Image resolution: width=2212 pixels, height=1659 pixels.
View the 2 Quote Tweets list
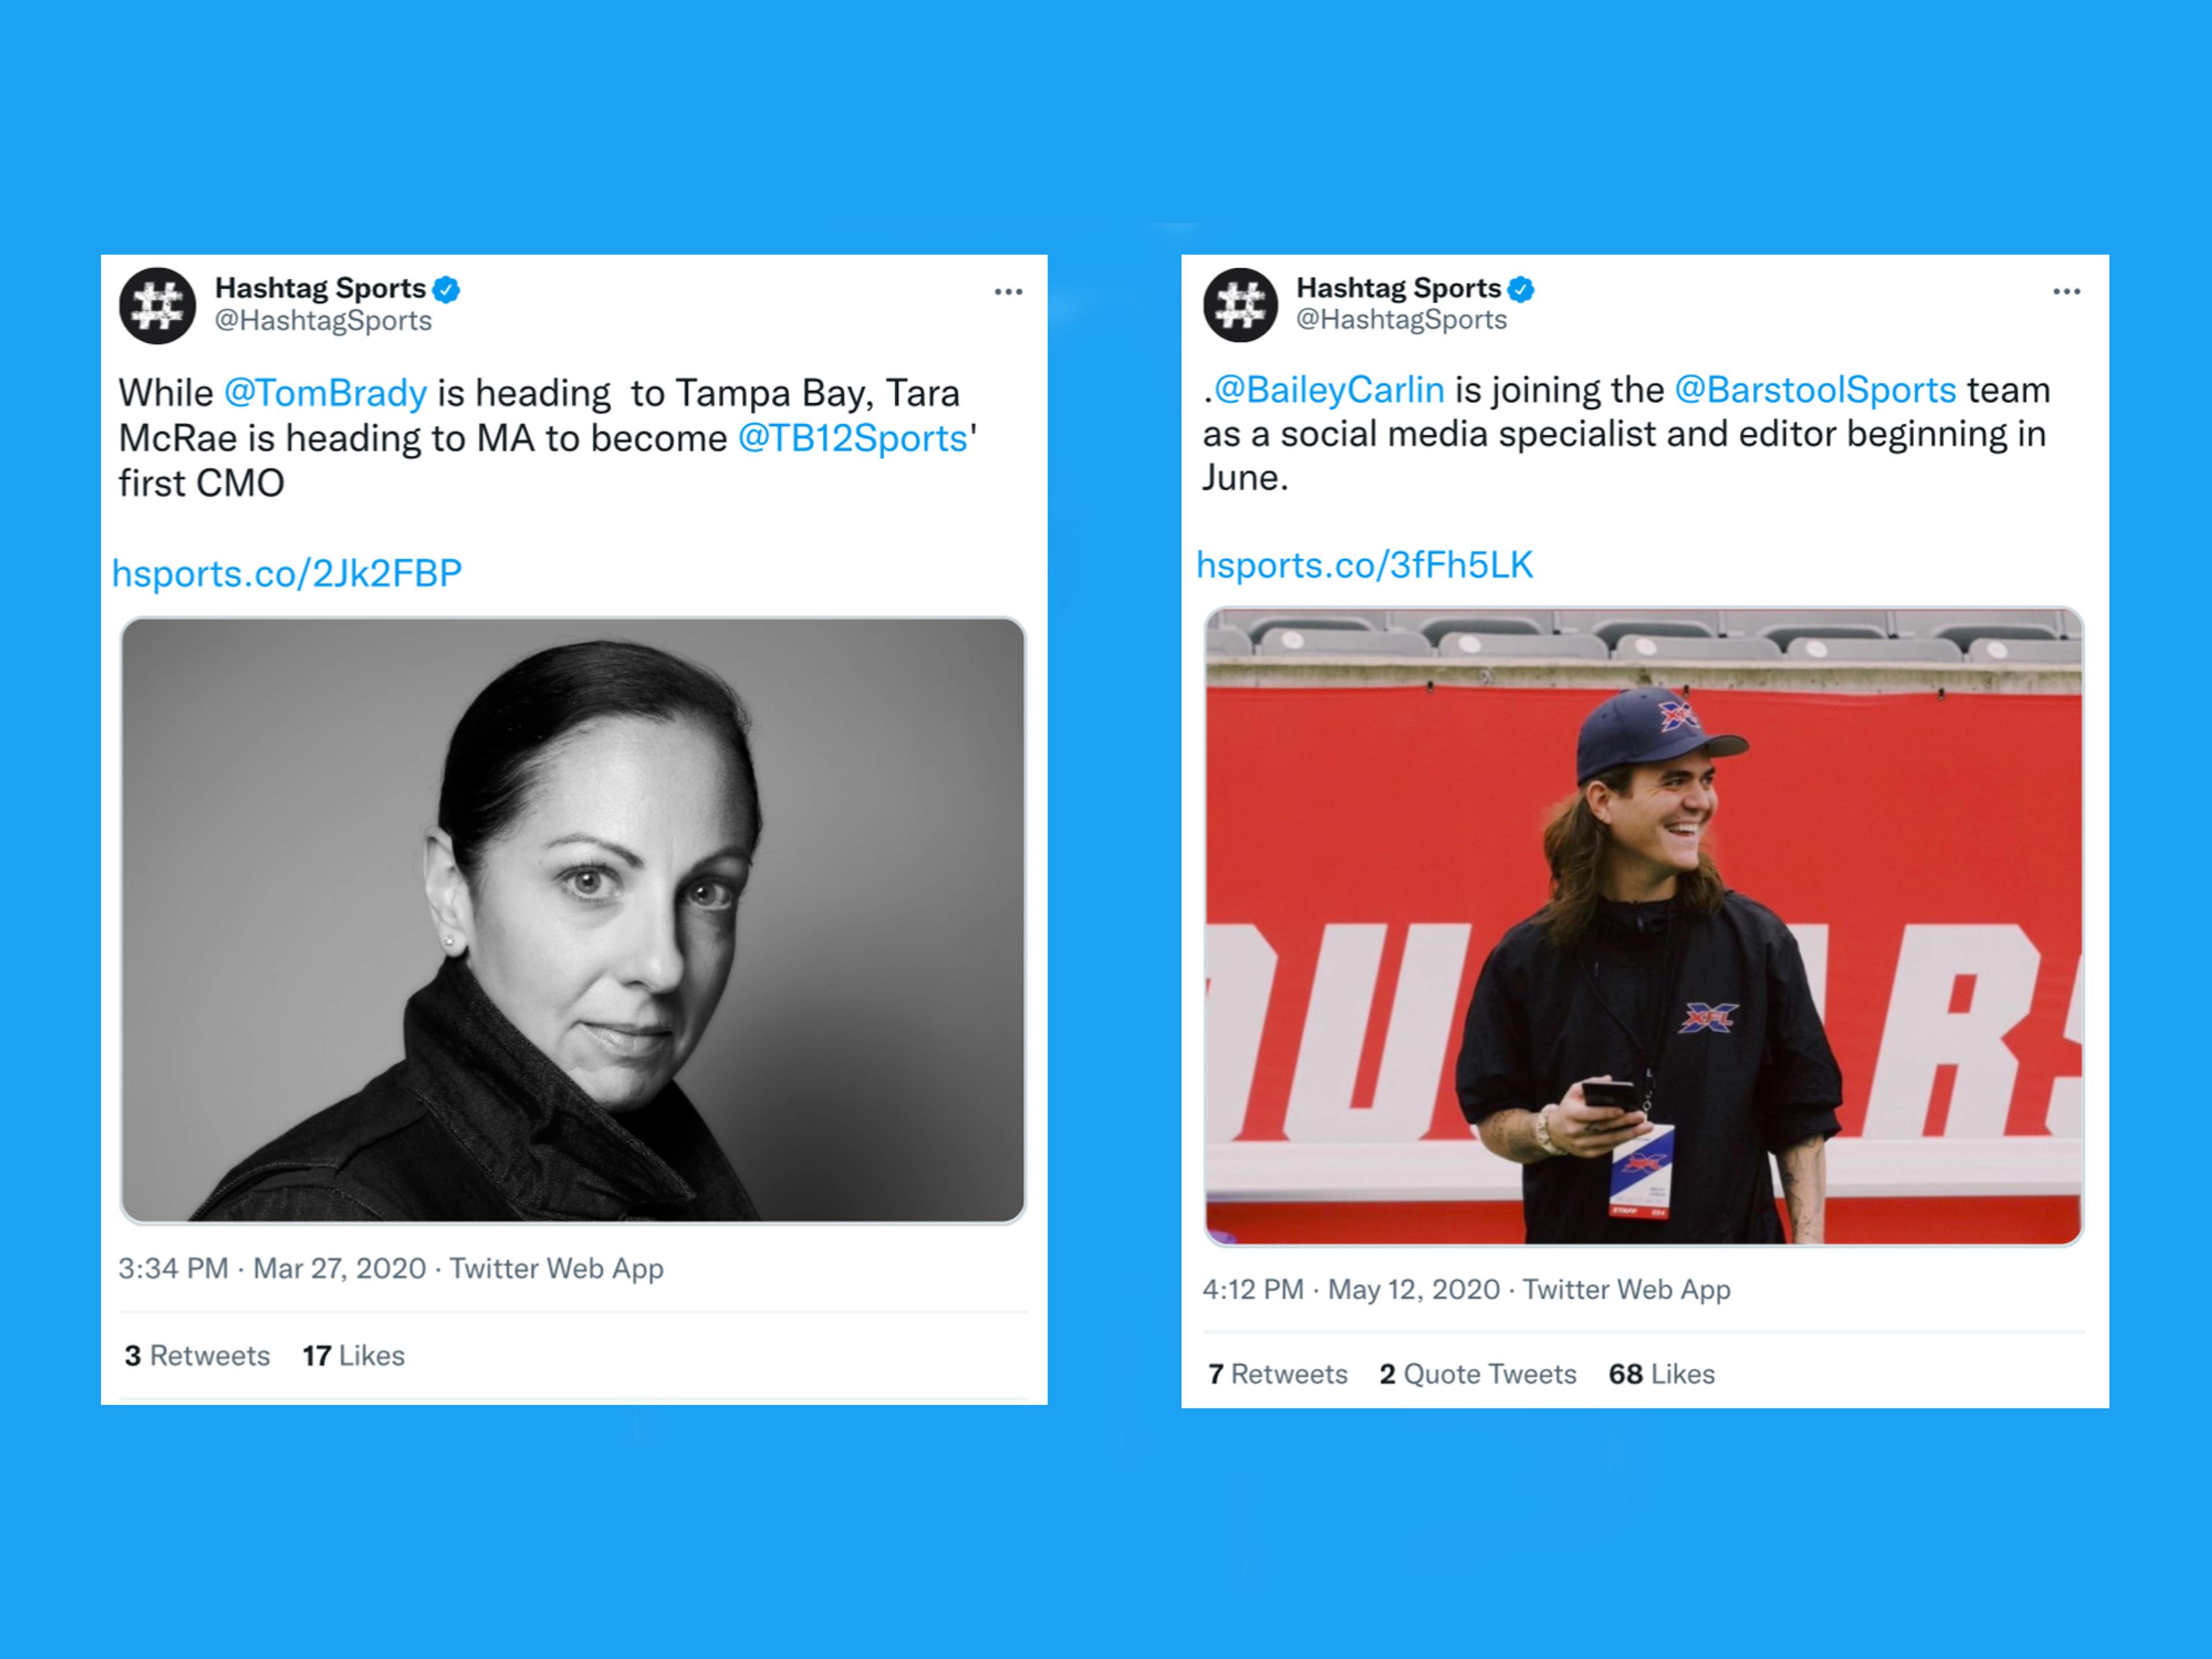click(x=1478, y=1374)
